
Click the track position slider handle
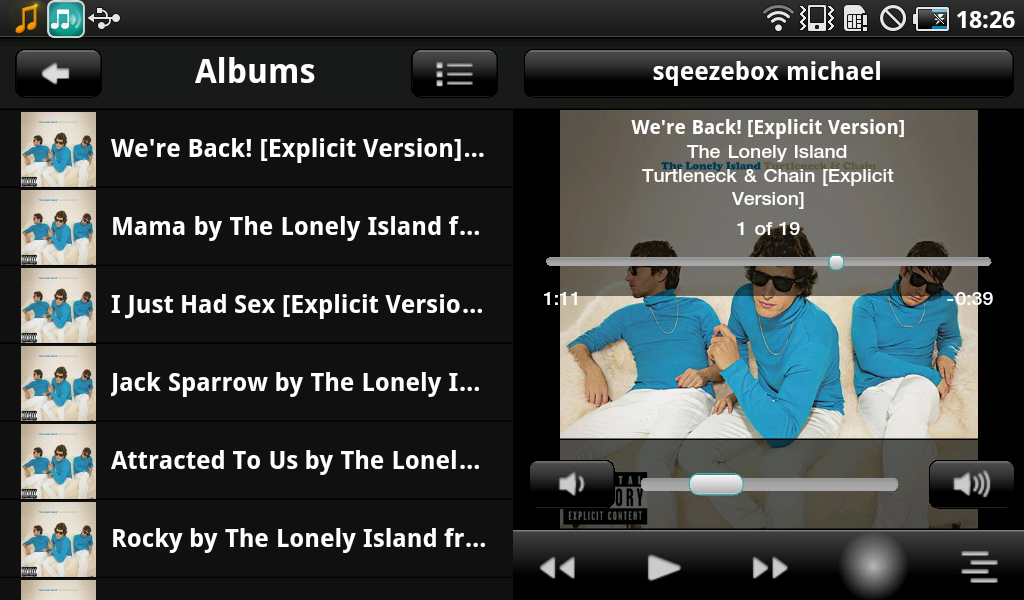pos(836,262)
